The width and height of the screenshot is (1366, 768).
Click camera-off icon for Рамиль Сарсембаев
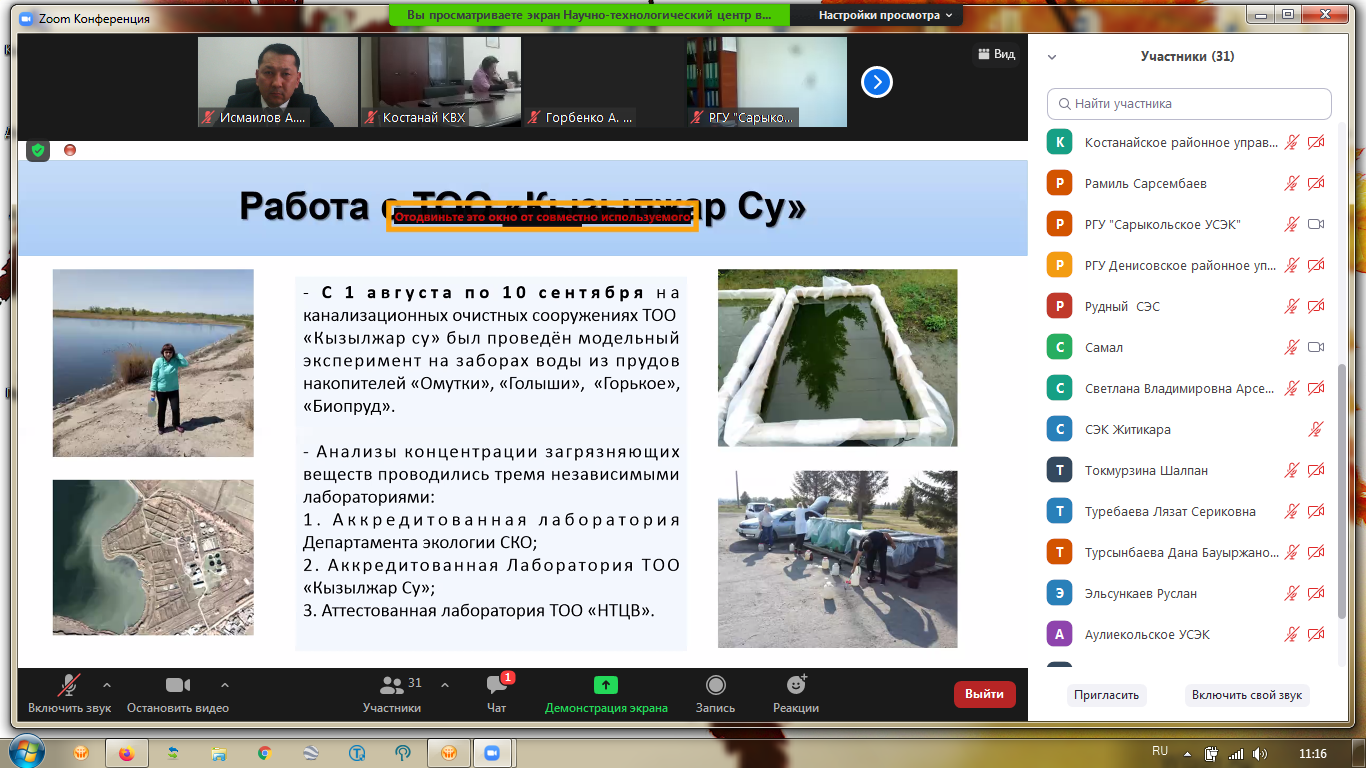pos(1316,183)
